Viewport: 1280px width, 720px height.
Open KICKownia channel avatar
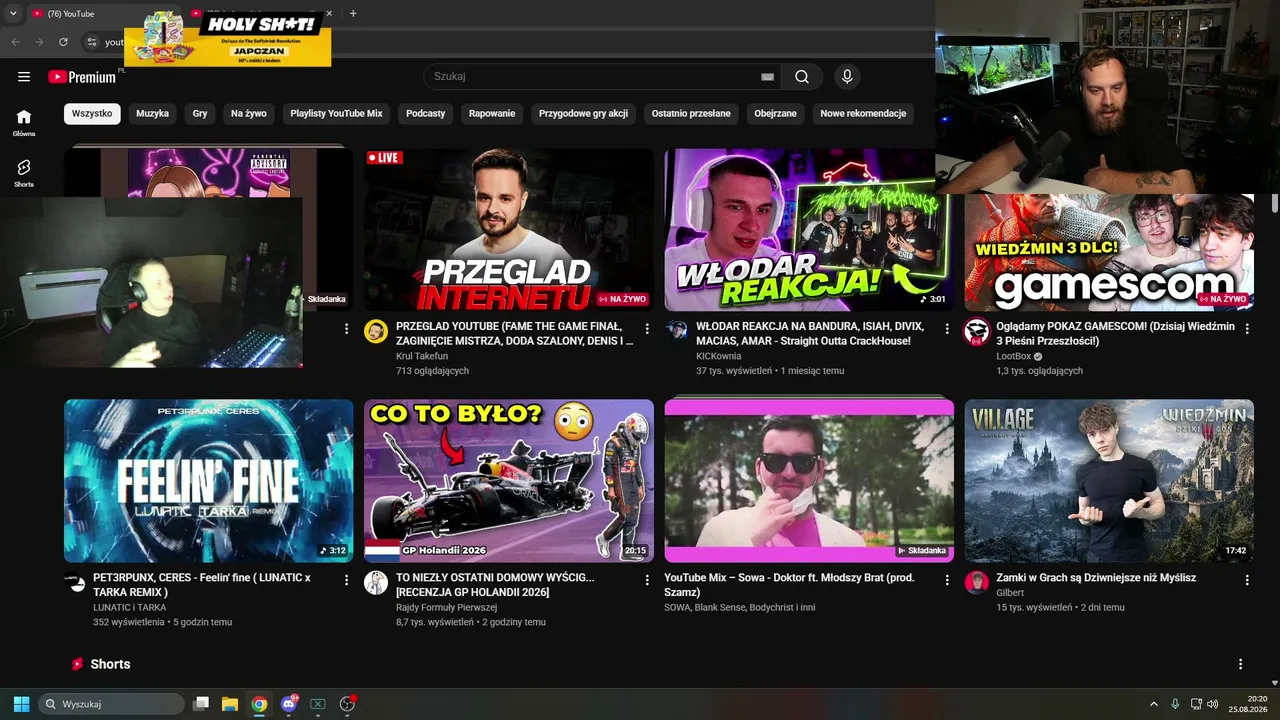[x=676, y=332]
